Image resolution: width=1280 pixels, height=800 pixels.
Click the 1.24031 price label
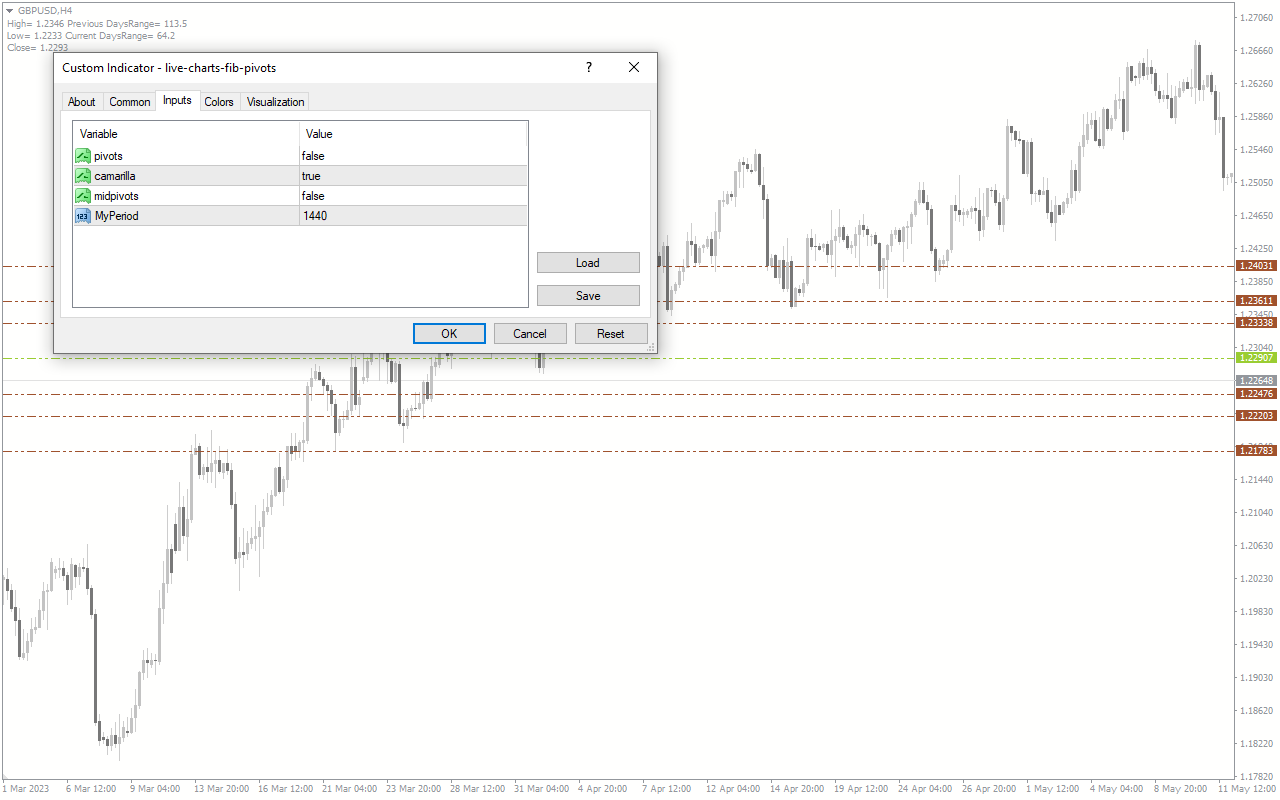click(x=1256, y=266)
